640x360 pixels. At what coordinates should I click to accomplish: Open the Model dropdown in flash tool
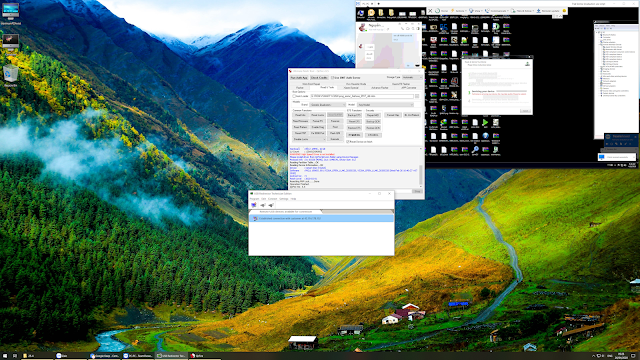tap(385, 105)
